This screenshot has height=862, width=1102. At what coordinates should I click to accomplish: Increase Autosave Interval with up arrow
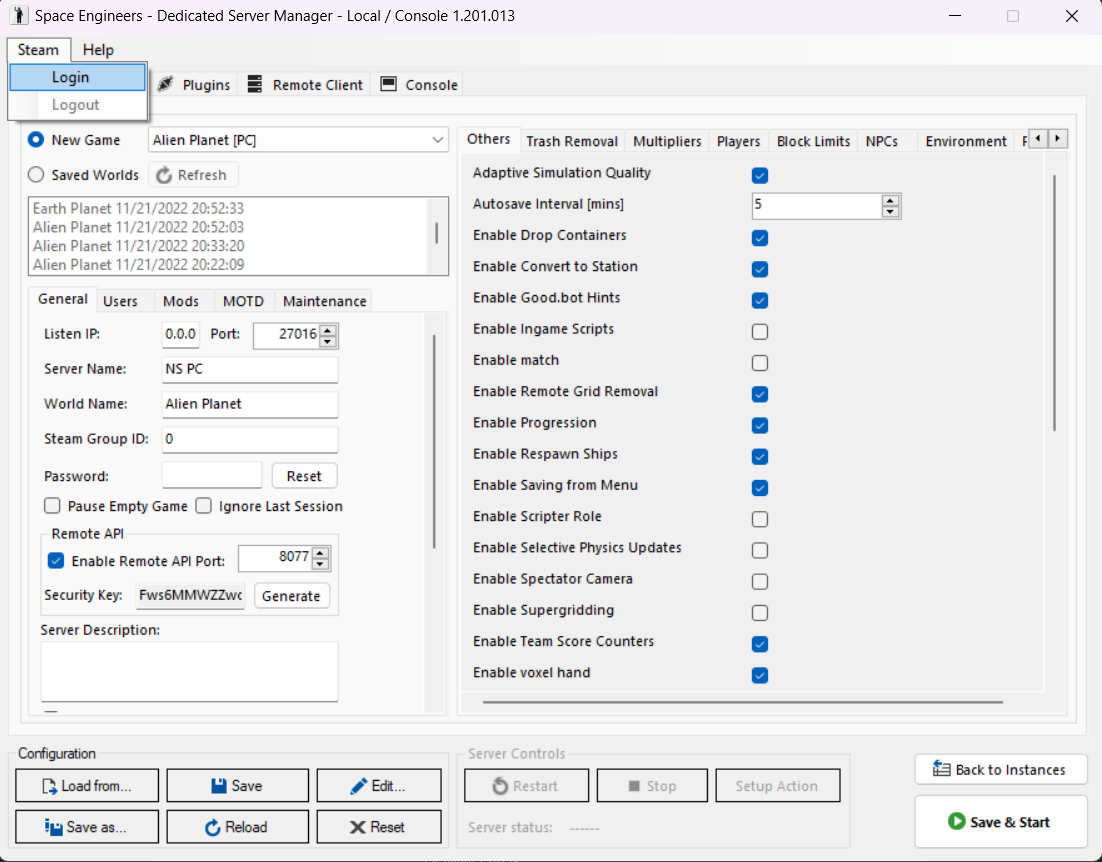(890, 200)
